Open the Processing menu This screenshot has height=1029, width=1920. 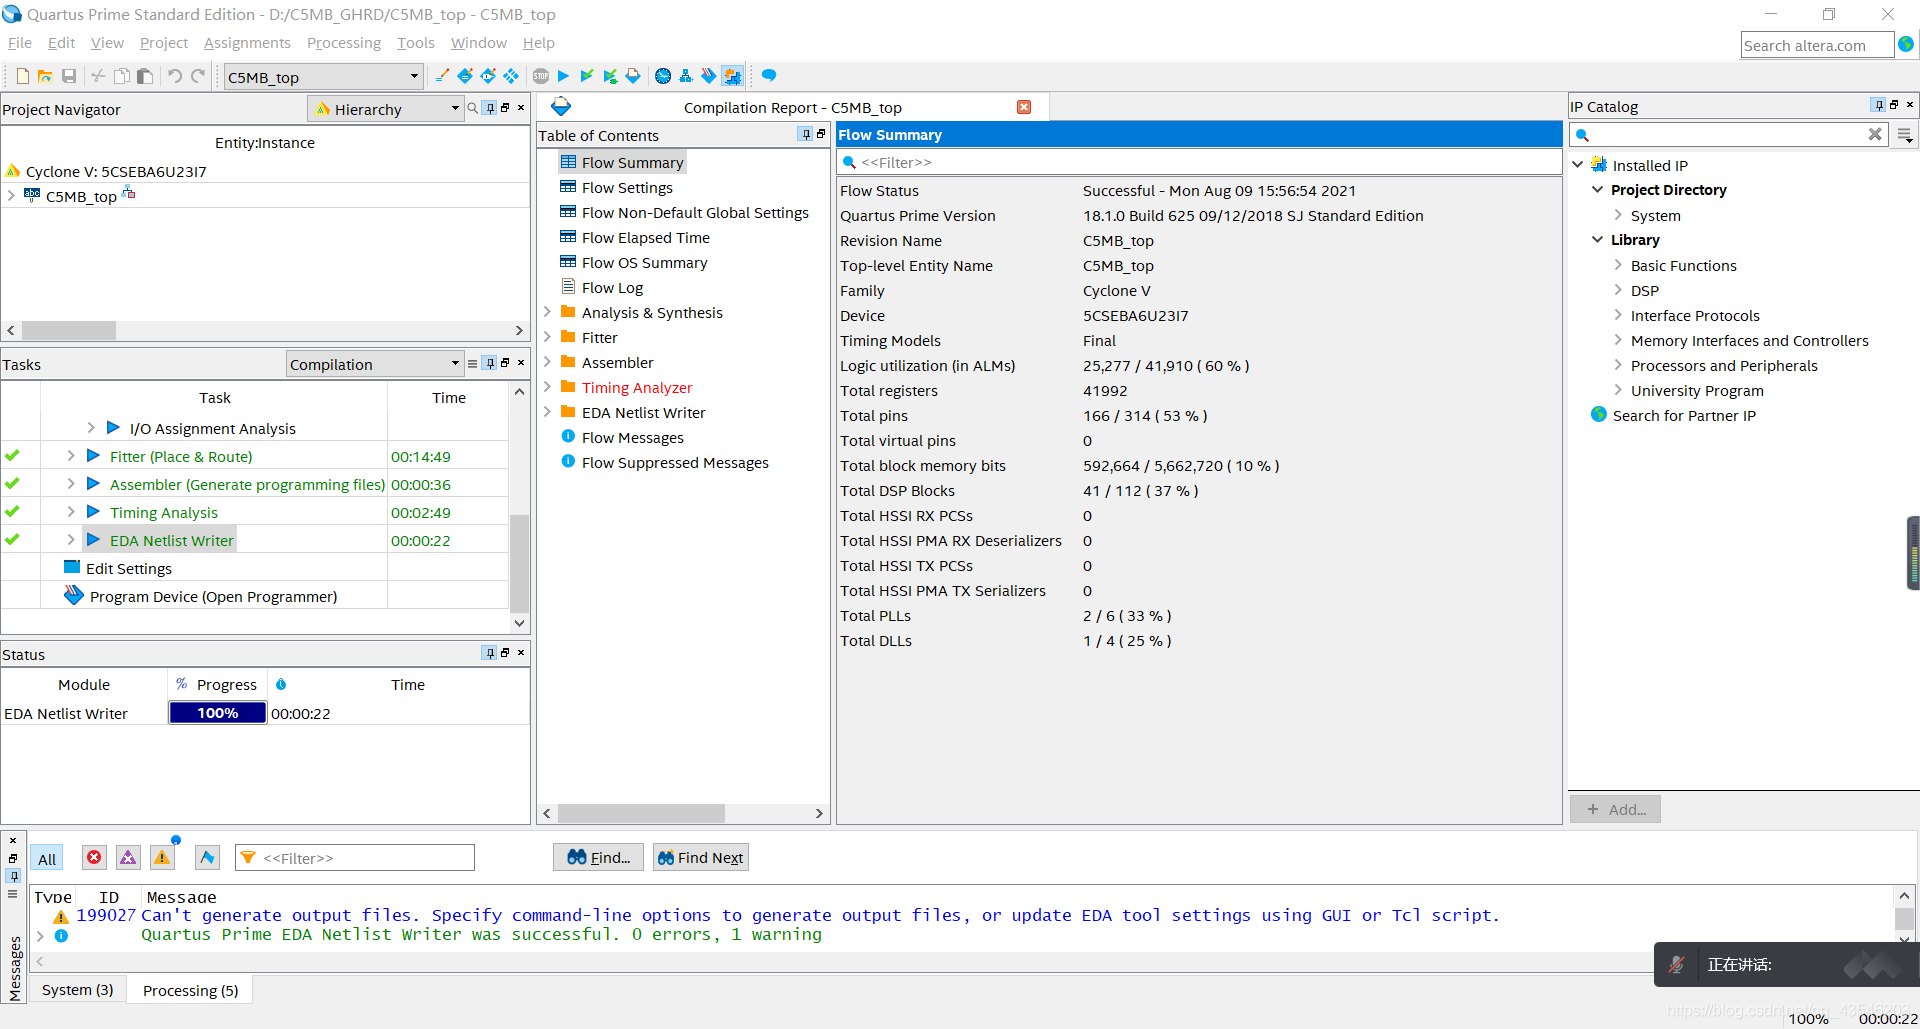pos(344,43)
